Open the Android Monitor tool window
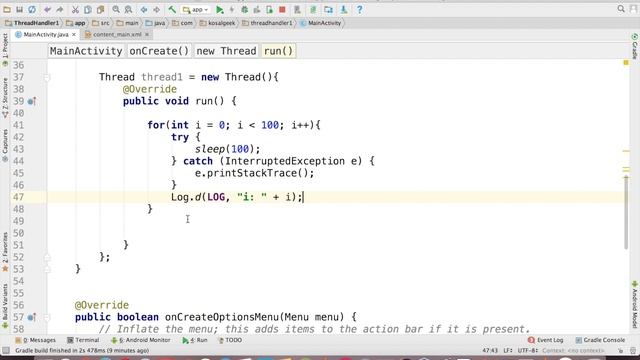This screenshot has height=360, width=640. 141,340
